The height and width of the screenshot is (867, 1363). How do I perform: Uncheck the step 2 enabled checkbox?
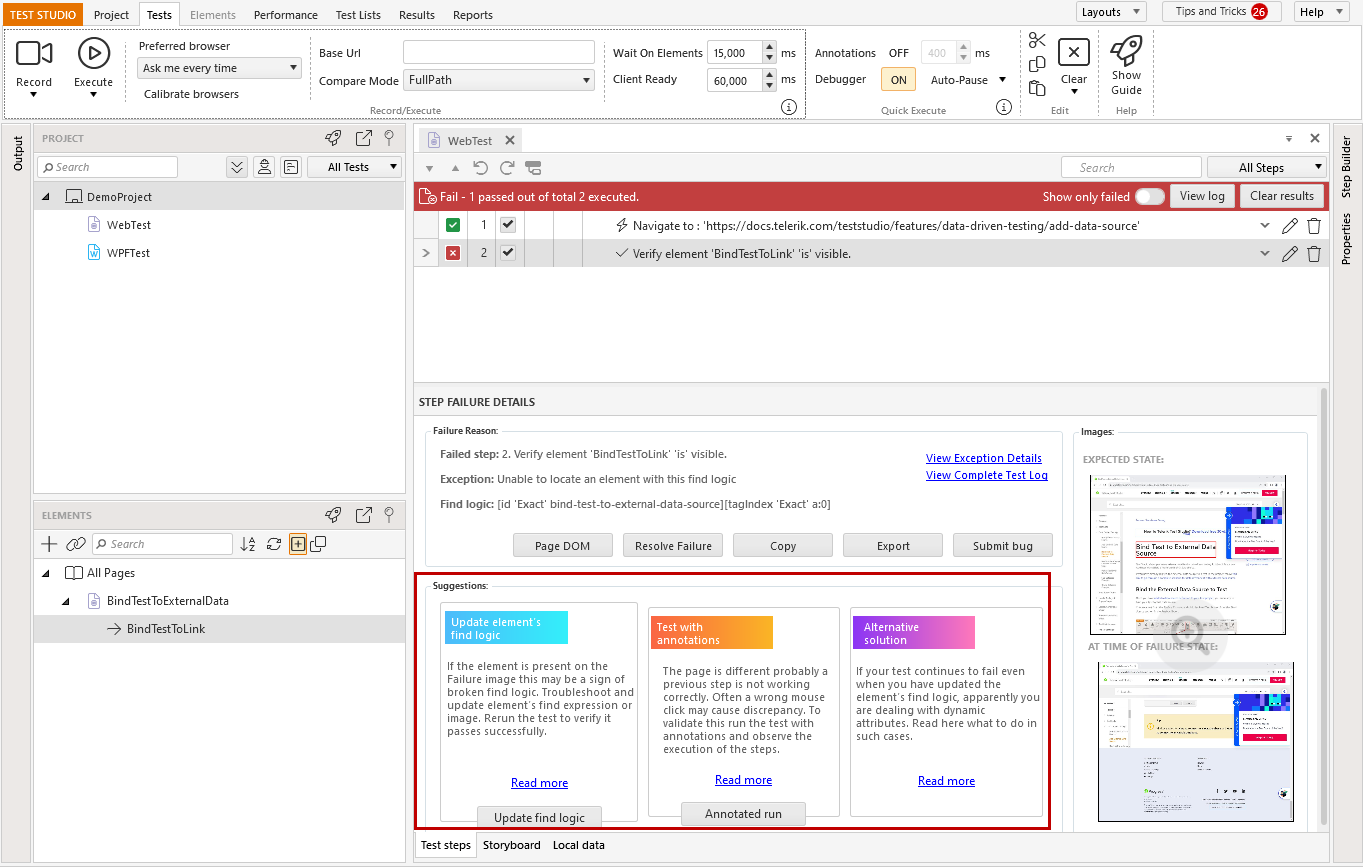click(x=508, y=253)
